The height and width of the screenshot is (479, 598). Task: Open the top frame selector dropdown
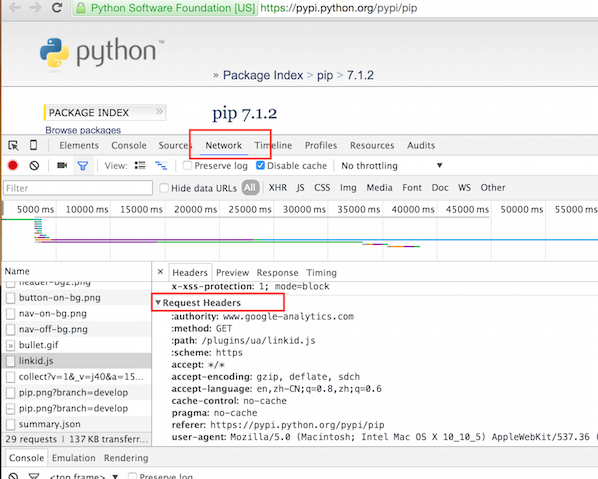(x=84, y=476)
